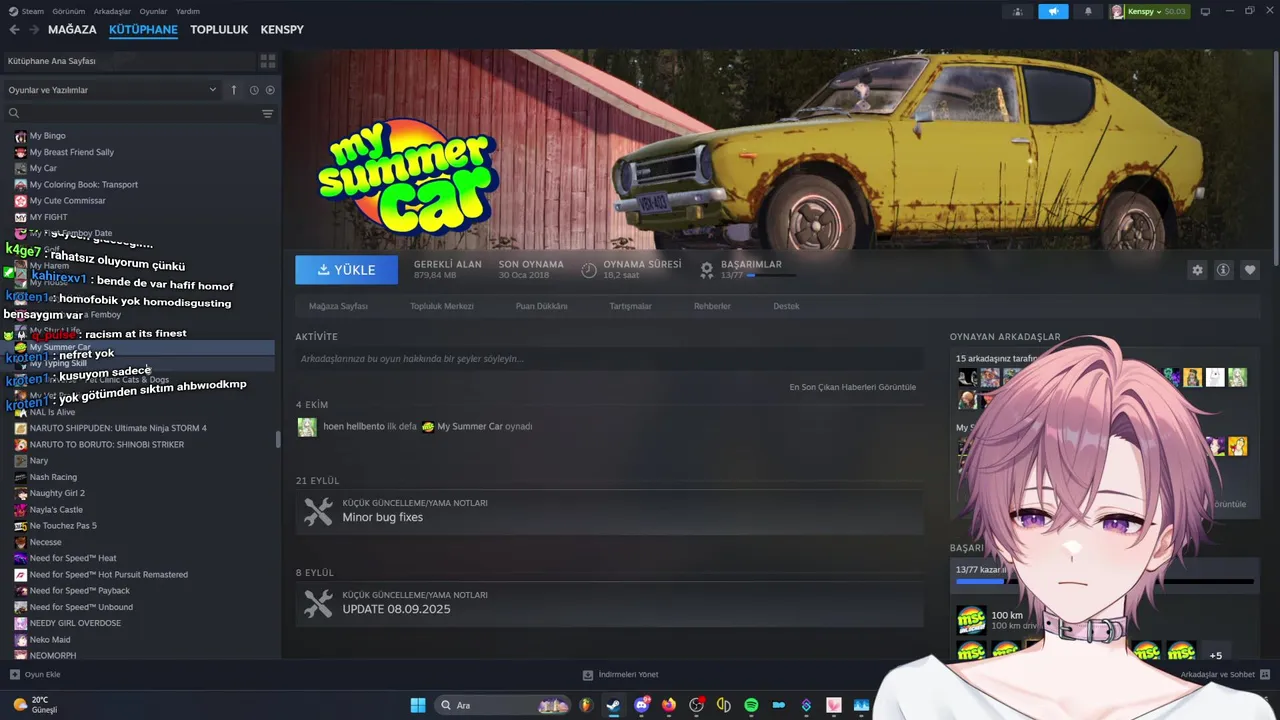Click the blue YÜKLE install button
The image size is (1280, 720).
[346, 270]
